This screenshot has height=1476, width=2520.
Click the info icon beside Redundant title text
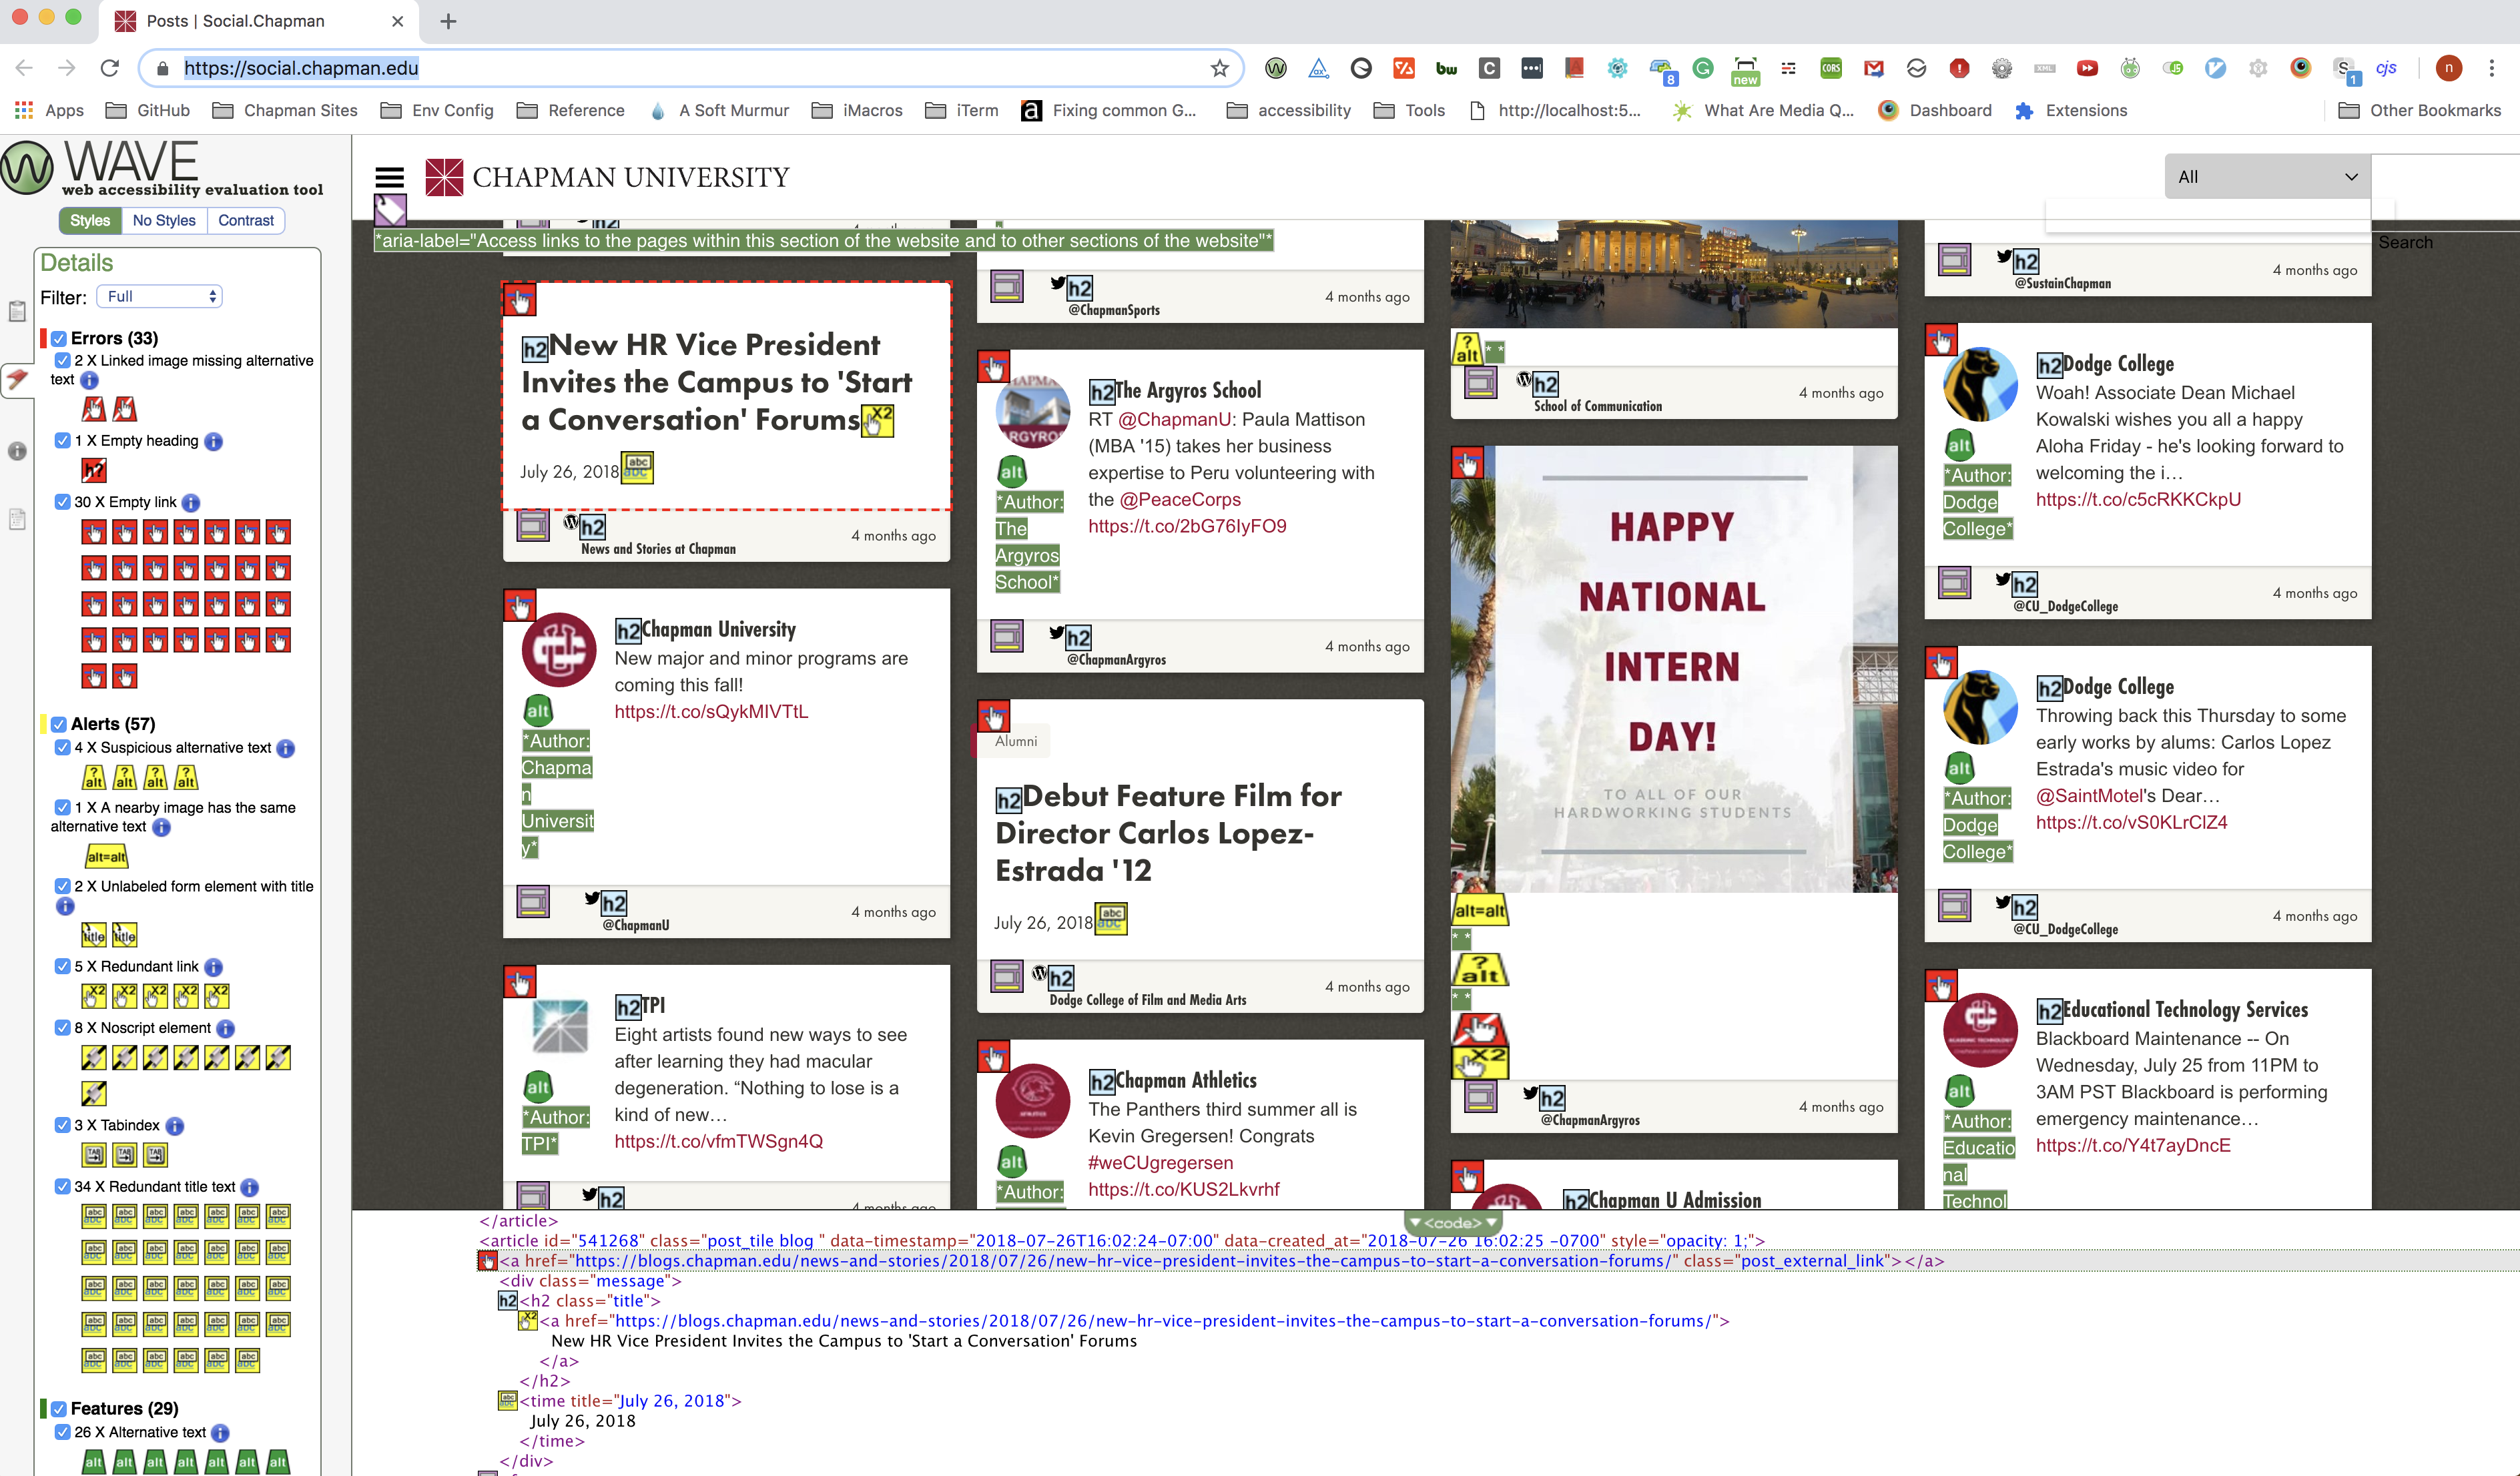coord(250,1187)
